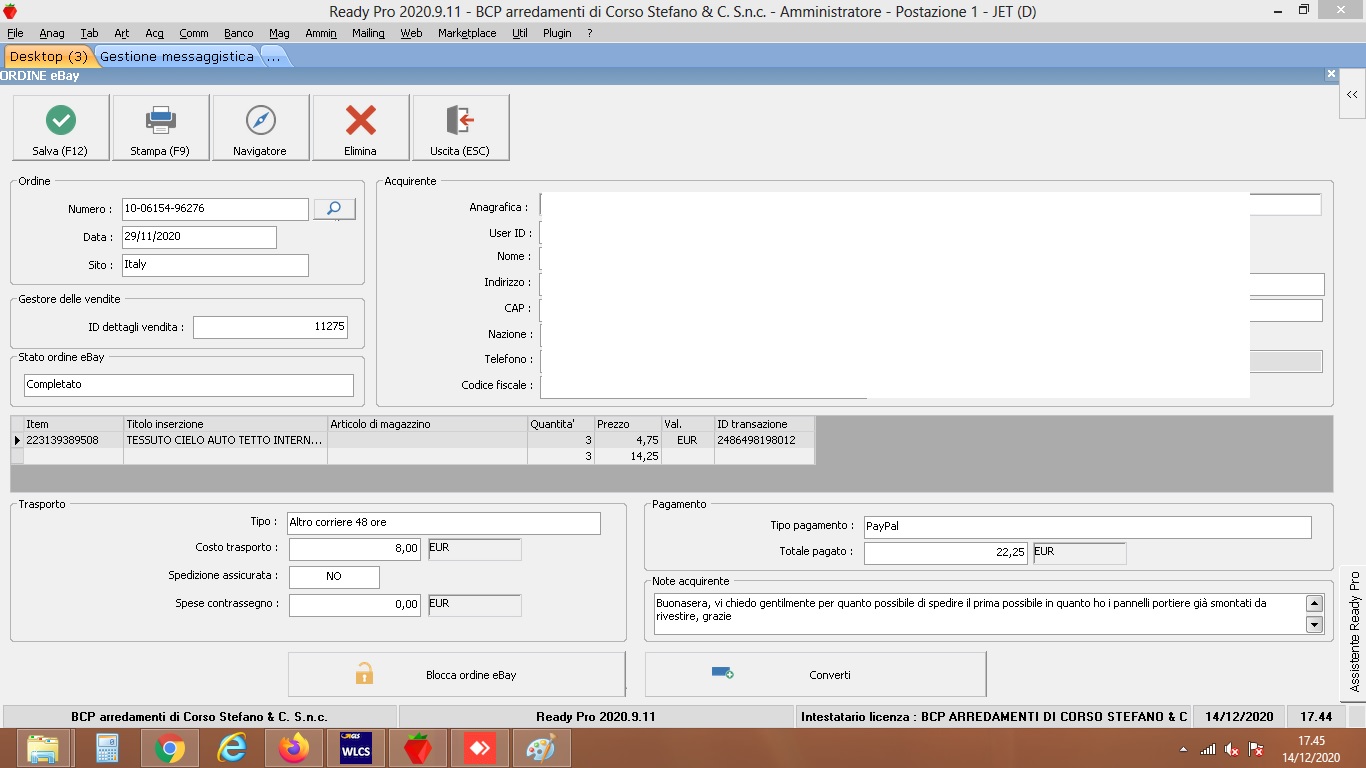Image resolution: width=1366 pixels, height=768 pixels.
Task: Click the Tipo pagamento PayPal field
Action: tap(1087, 527)
